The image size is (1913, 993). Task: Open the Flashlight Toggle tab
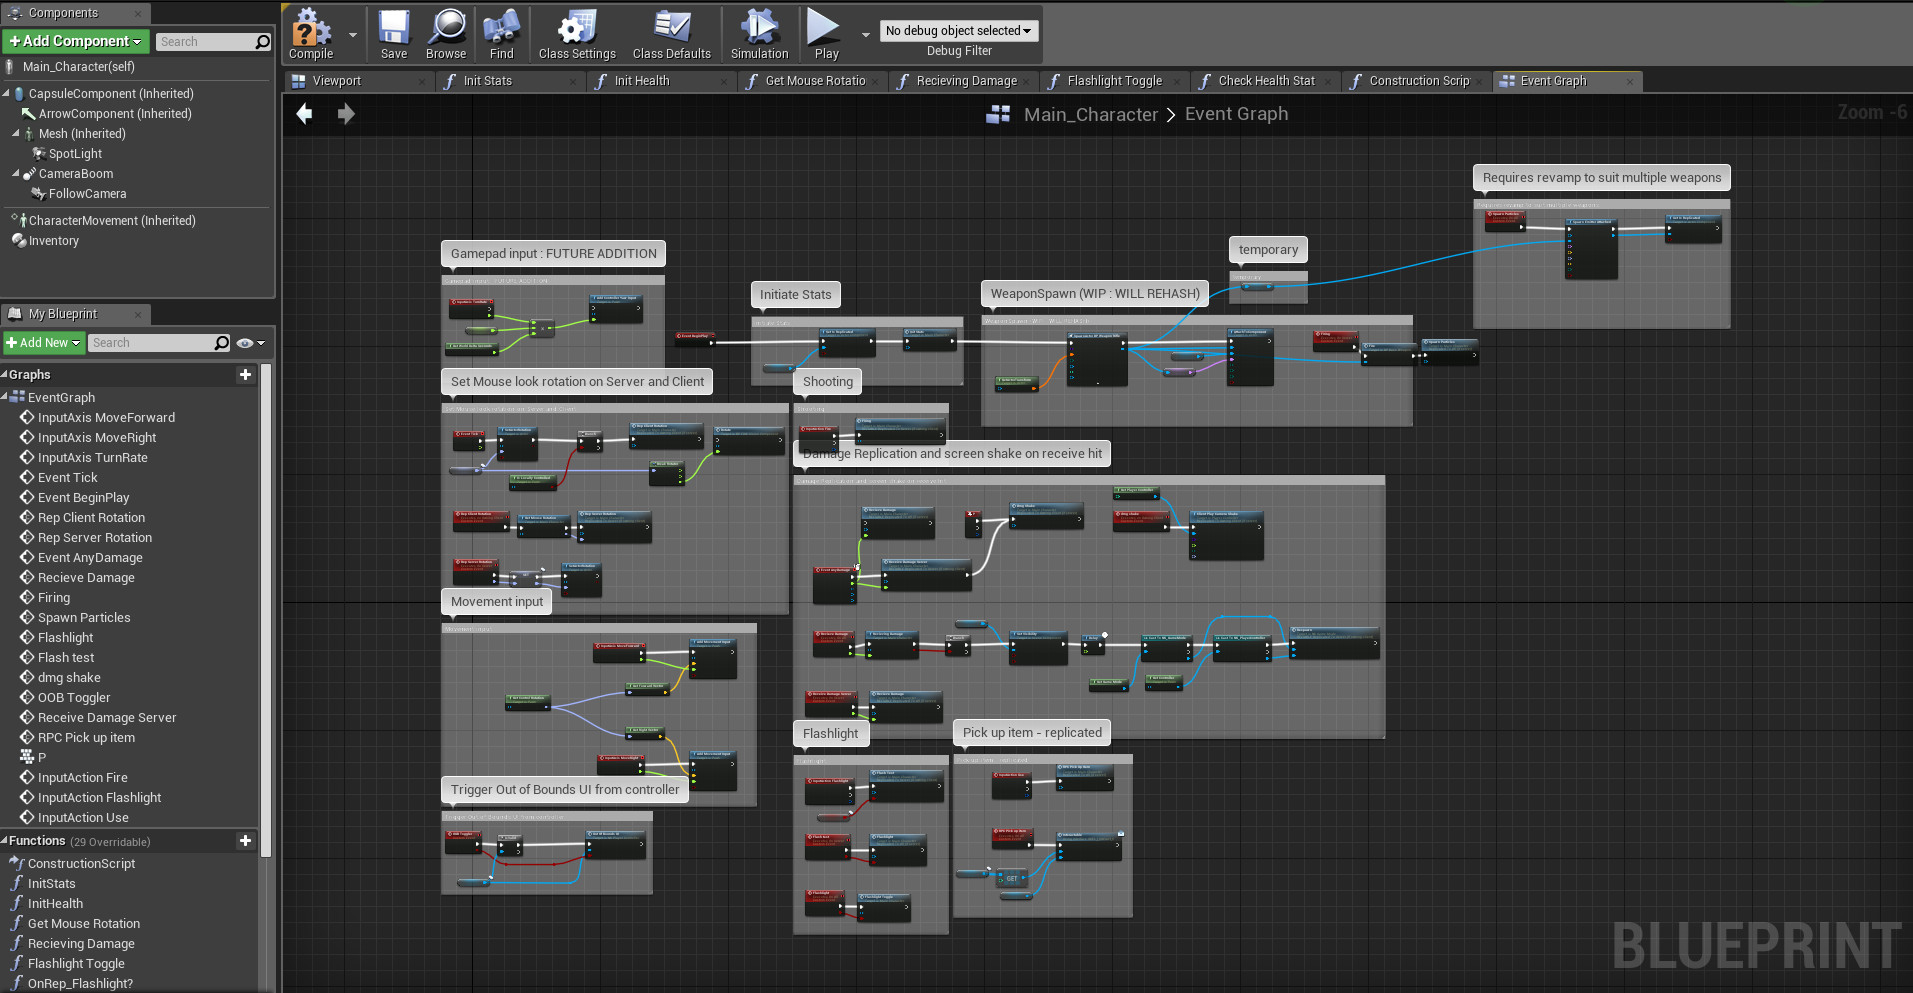tap(1114, 80)
